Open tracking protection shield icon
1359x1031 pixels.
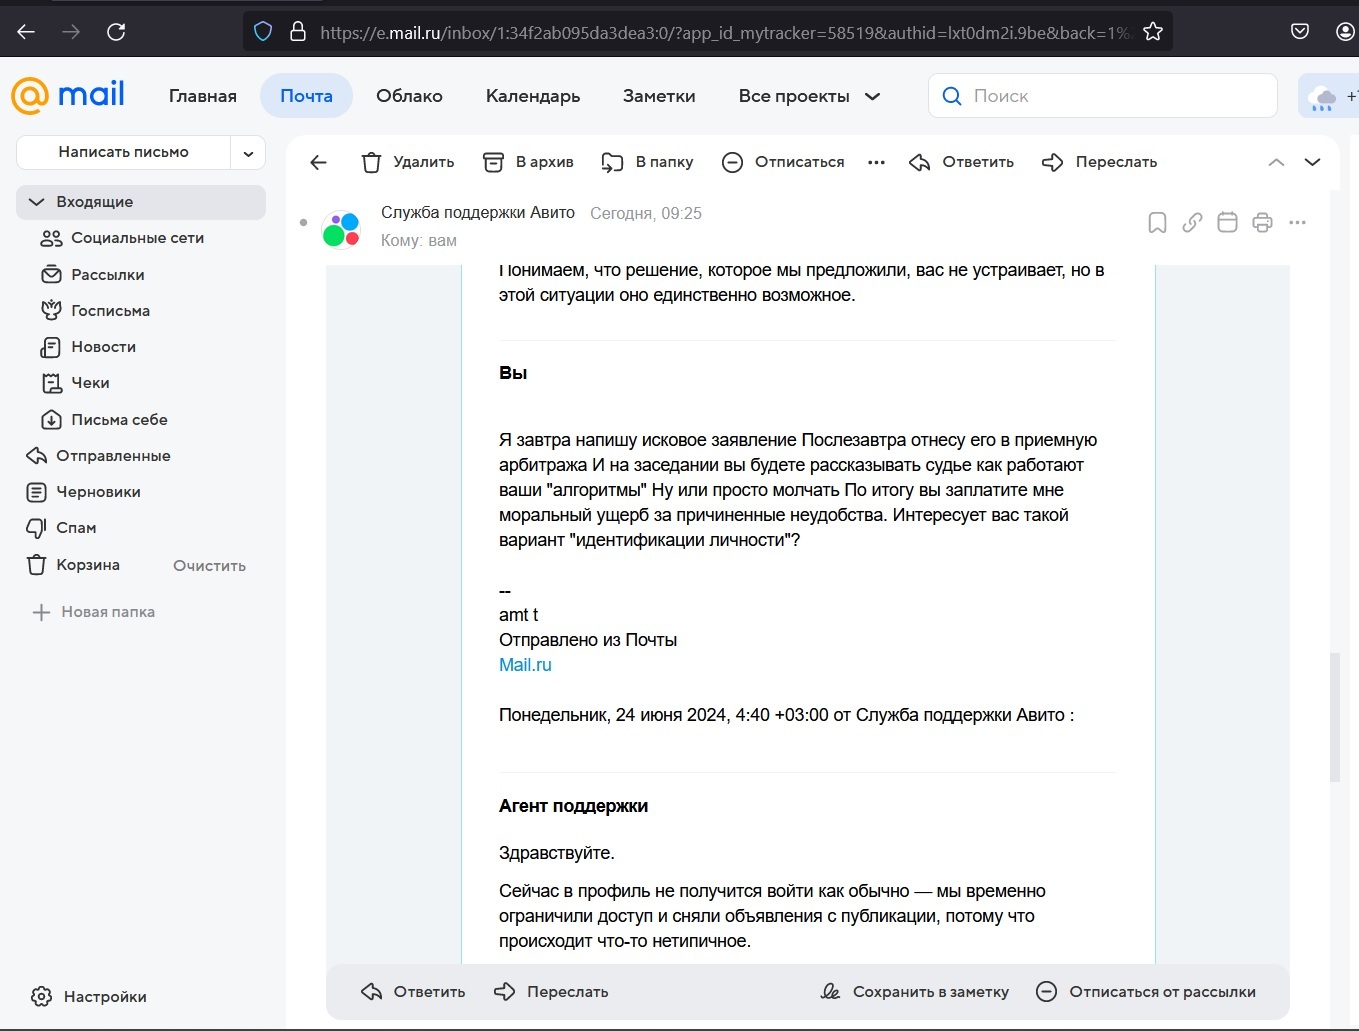coord(263,32)
